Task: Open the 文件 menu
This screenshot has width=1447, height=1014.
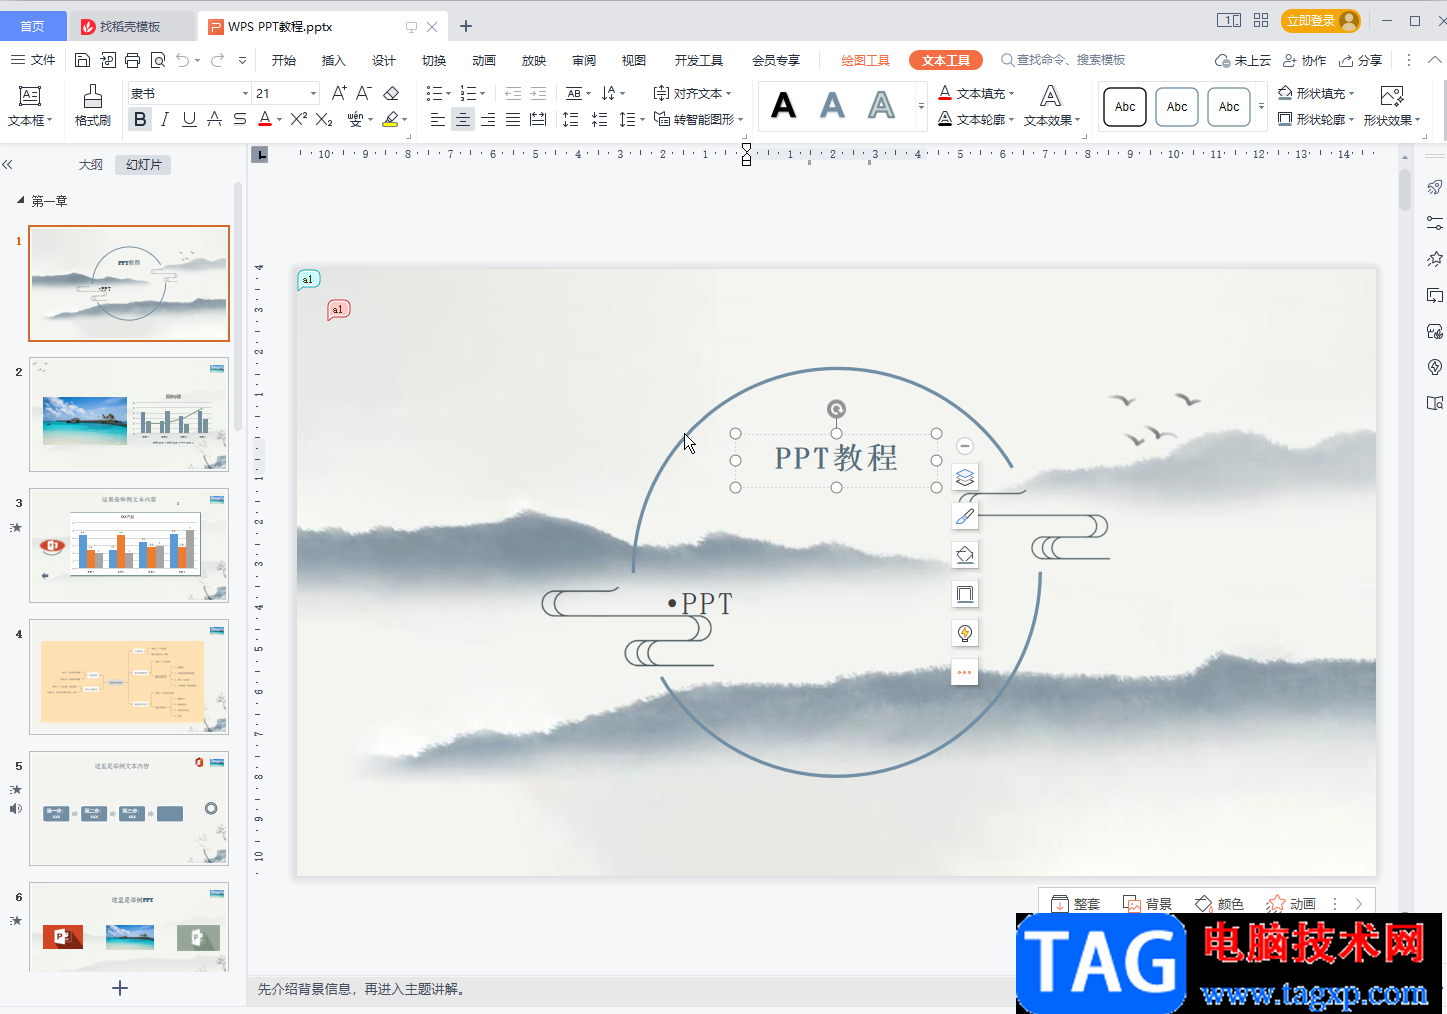Action: [x=33, y=60]
